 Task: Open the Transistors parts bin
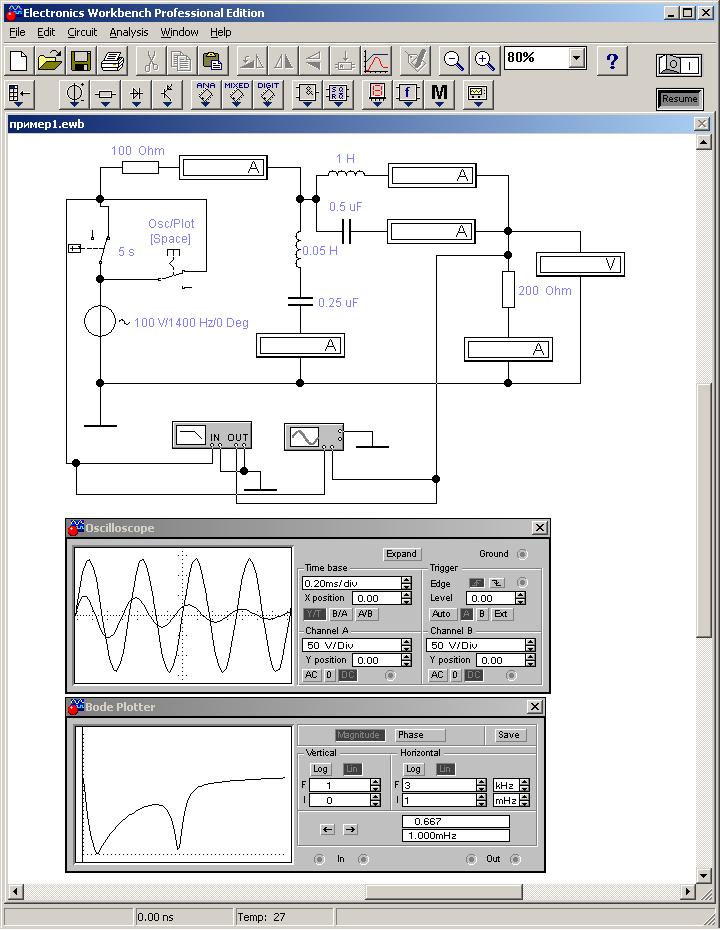[167, 95]
